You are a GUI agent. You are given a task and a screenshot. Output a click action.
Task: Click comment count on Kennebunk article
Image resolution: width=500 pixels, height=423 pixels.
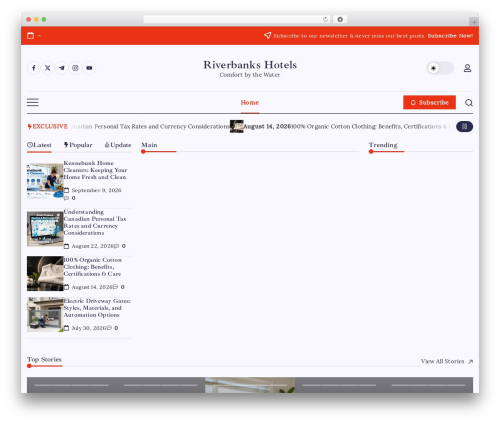(x=70, y=198)
